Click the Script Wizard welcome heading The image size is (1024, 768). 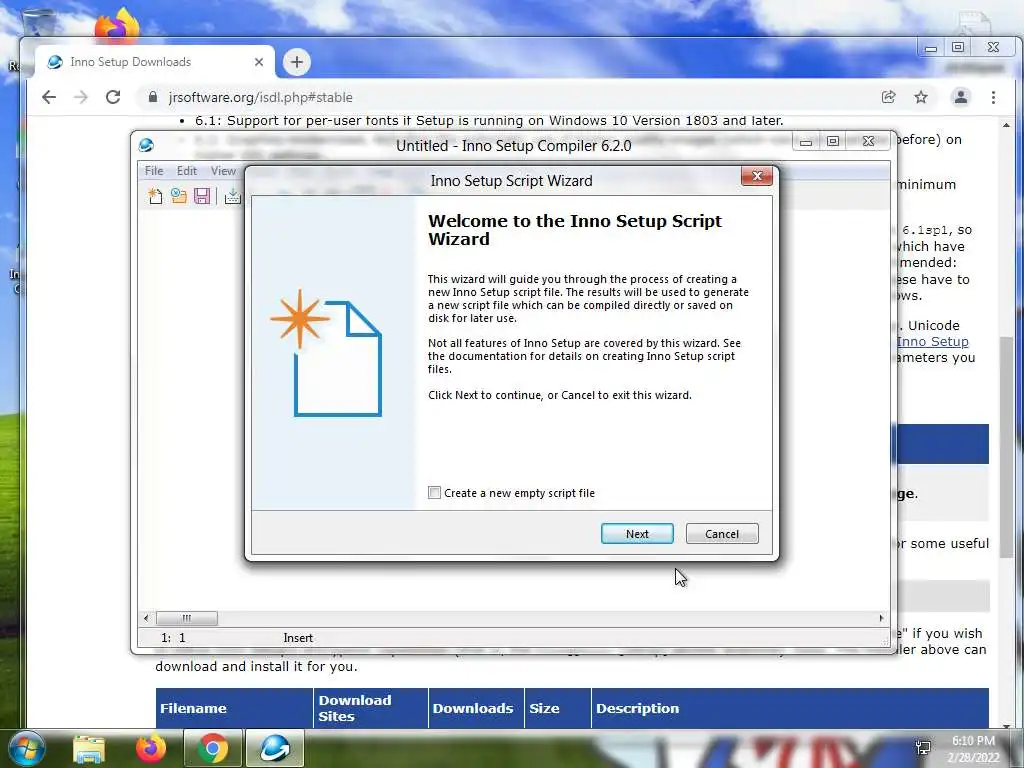575,230
